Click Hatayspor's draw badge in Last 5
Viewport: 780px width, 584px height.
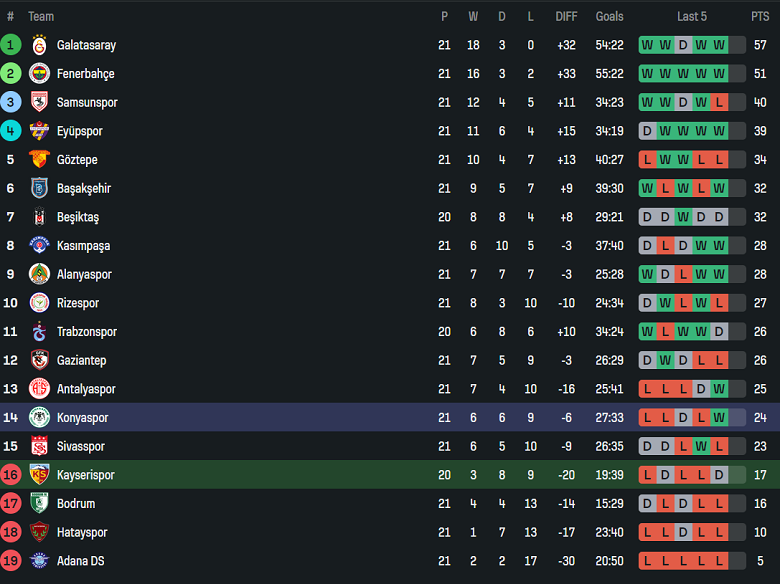[x=683, y=533]
